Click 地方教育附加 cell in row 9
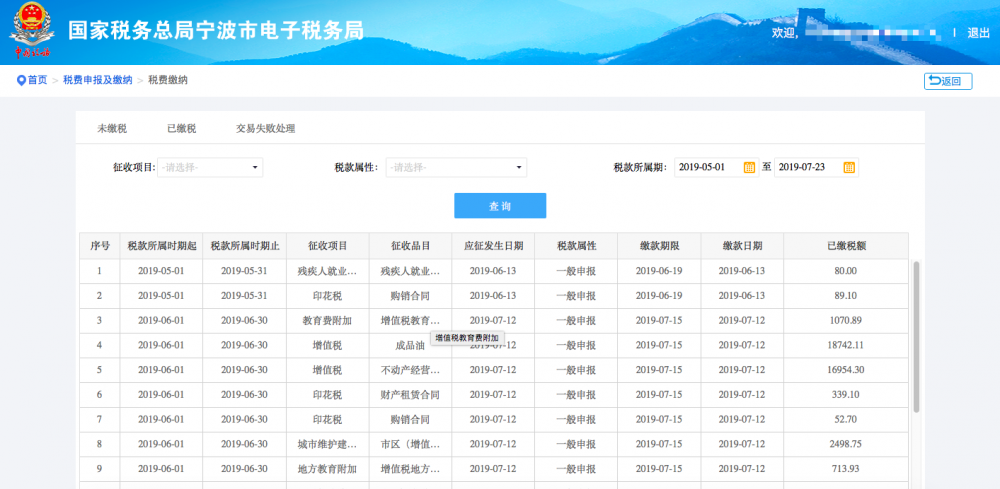 point(327,469)
